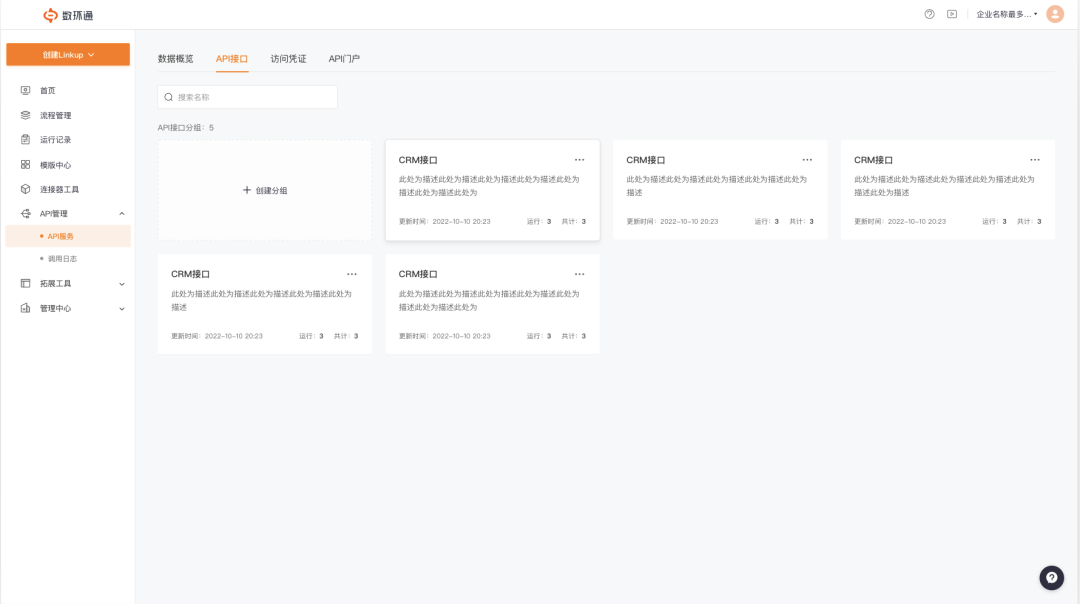Open the floating help button at bottom right
This screenshot has width=1080, height=604.
pyautogui.click(x=1051, y=578)
